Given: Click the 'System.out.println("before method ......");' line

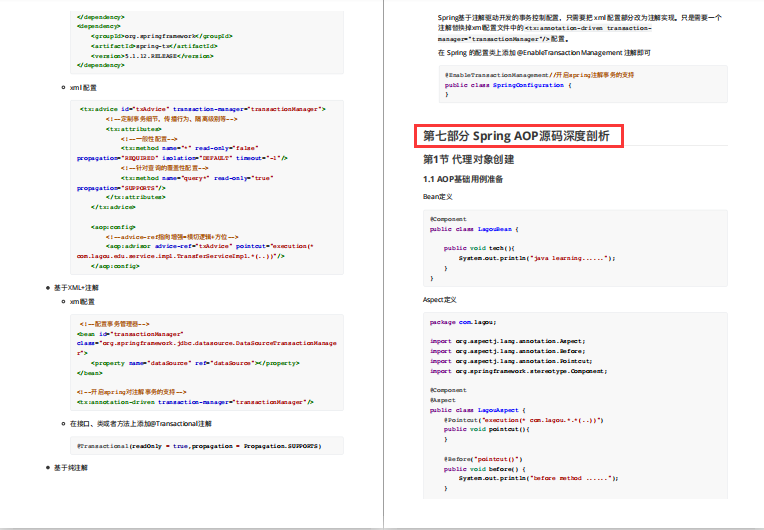Looking at the screenshot, I should point(538,478).
